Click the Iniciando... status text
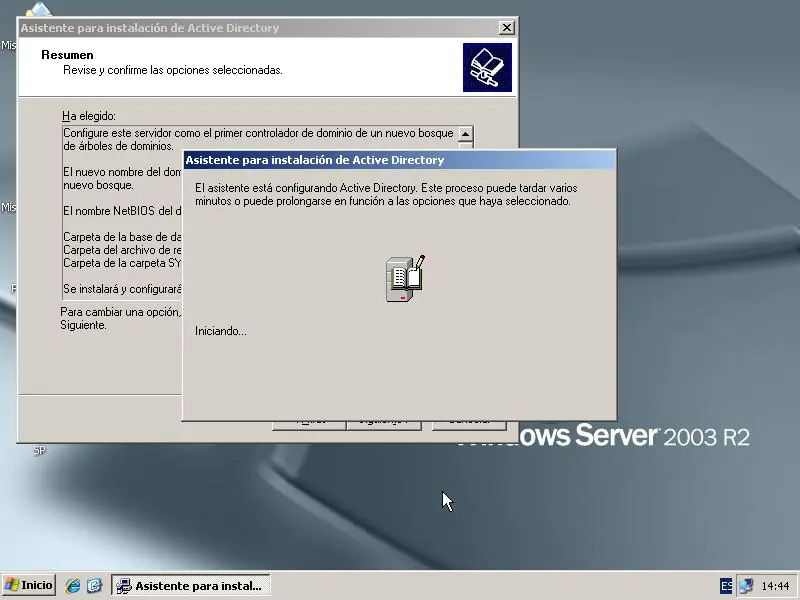 [220, 331]
